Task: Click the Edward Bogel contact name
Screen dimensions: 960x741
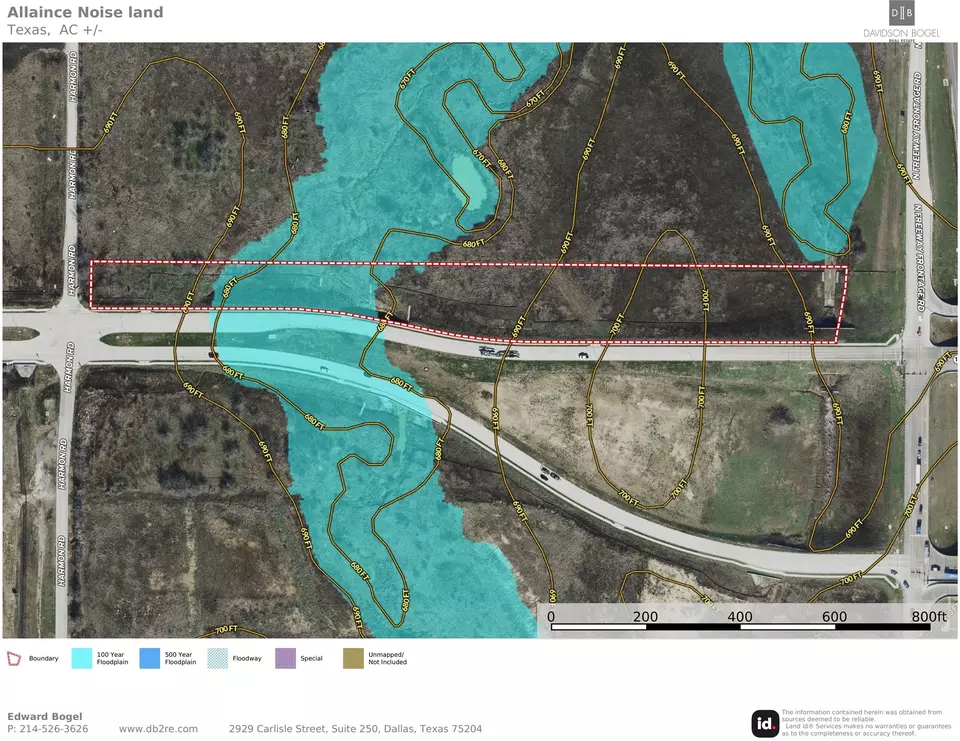Action: coord(45,717)
